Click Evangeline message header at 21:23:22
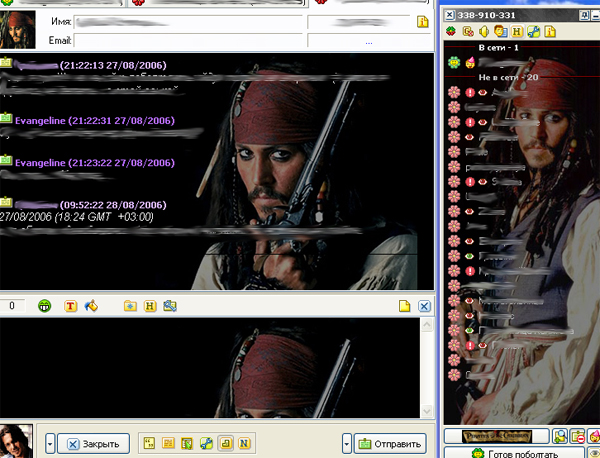Viewport: 600px width, 458px height. pyautogui.click(x=95, y=163)
